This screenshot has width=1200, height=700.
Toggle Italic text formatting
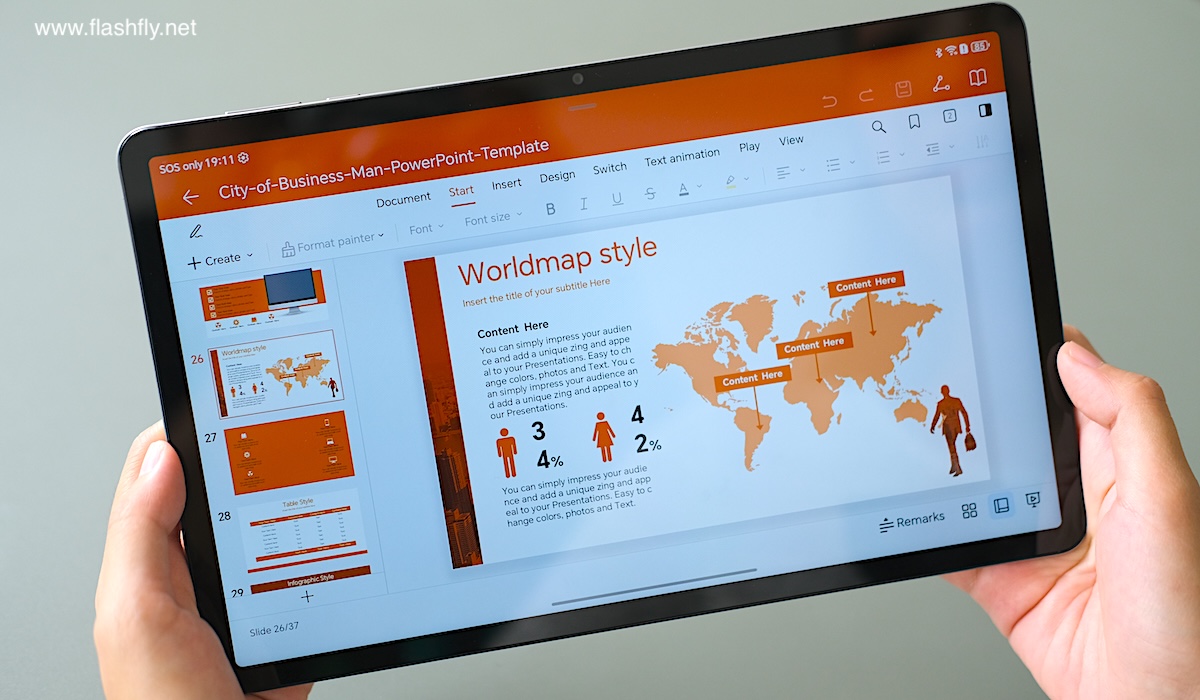[x=583, y=204]
